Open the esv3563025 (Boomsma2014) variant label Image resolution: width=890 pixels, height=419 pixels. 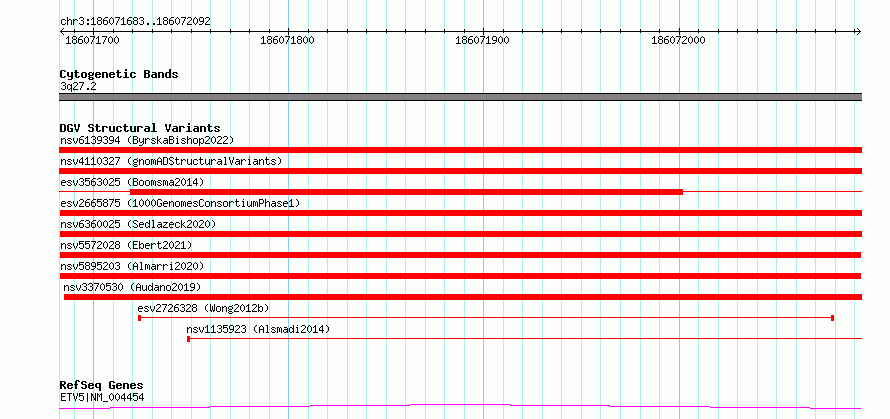click(x=132, y=182)
